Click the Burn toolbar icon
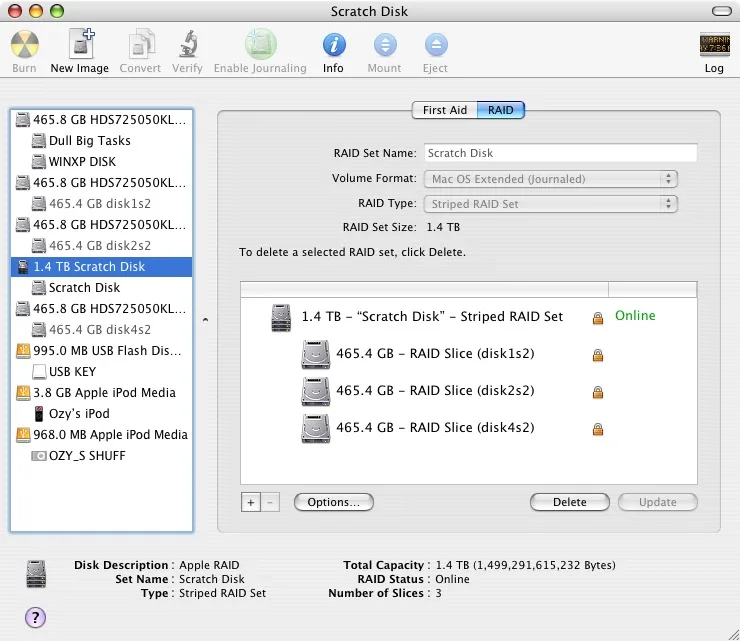Image resolution: width=740 pixels, height=641 pixels. pos(24,45)
